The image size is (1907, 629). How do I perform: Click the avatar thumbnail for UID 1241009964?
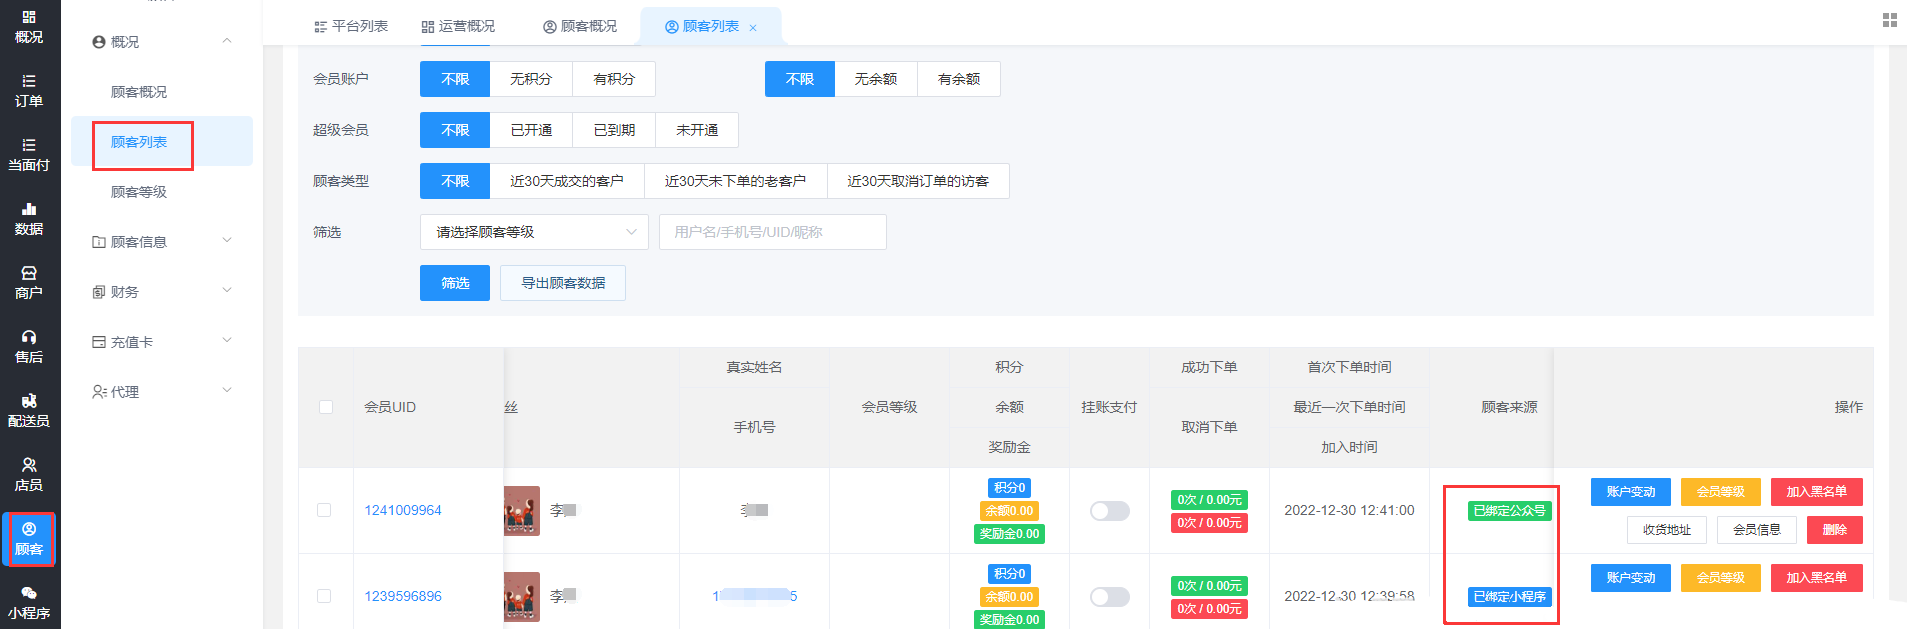pyautogui.click(x=522, y=510)
